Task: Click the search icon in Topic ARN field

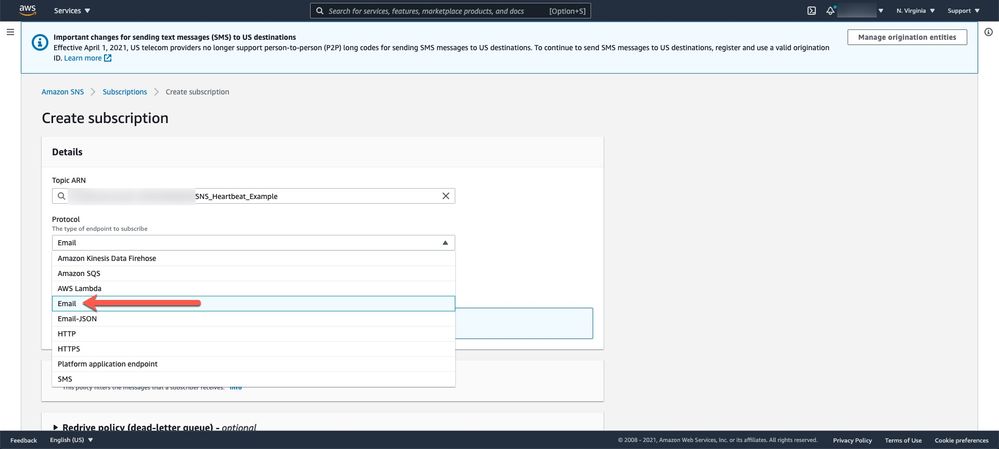Action: (x=61, y=196)
